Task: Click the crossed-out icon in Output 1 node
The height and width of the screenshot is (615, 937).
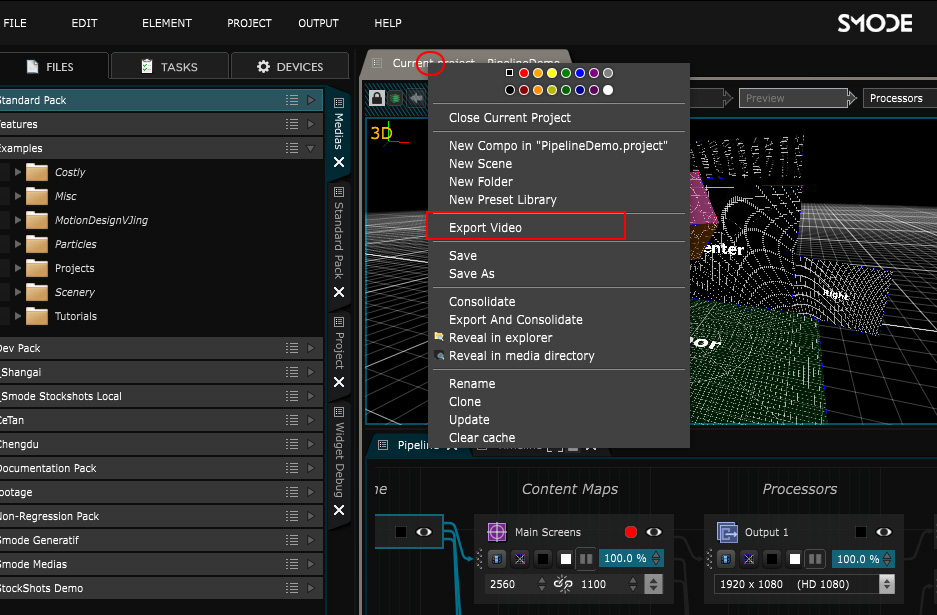Action: coord(749,559)
